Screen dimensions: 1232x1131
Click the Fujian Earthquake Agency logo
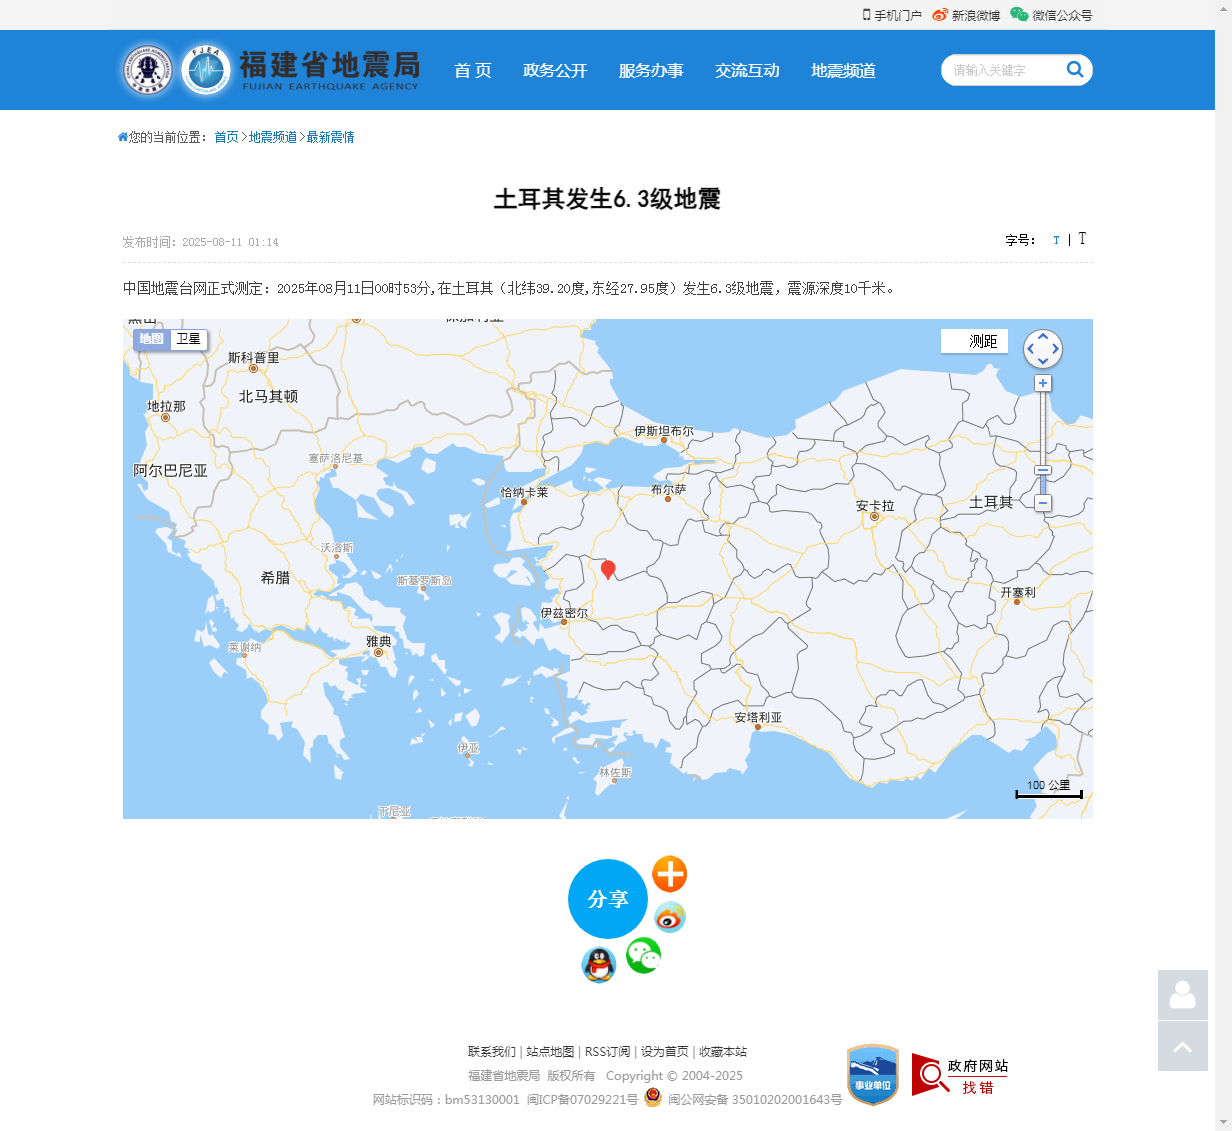[270, 70]
